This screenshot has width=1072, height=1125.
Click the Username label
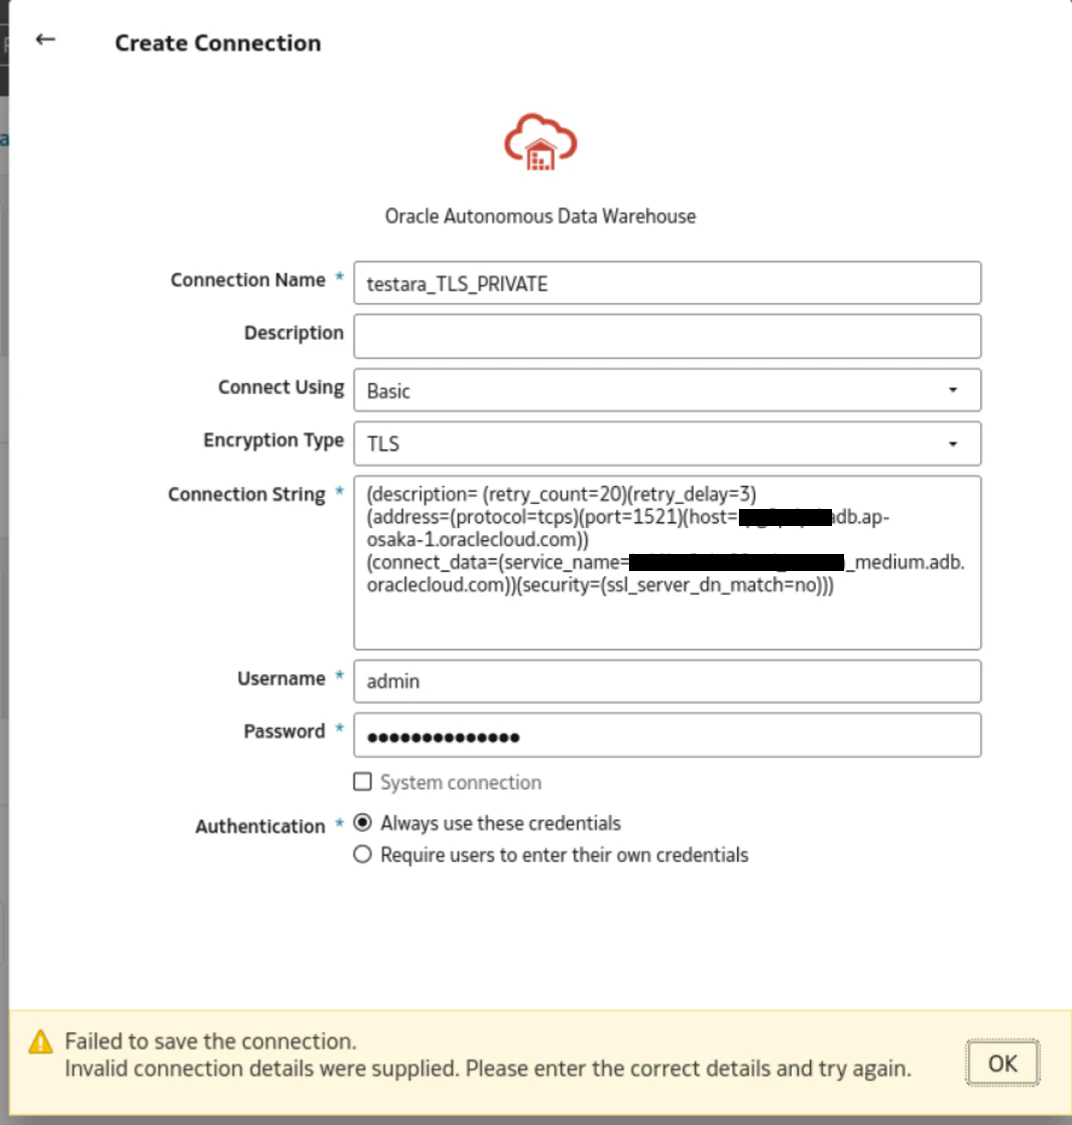pyautogui.click(x=281, y=679)
